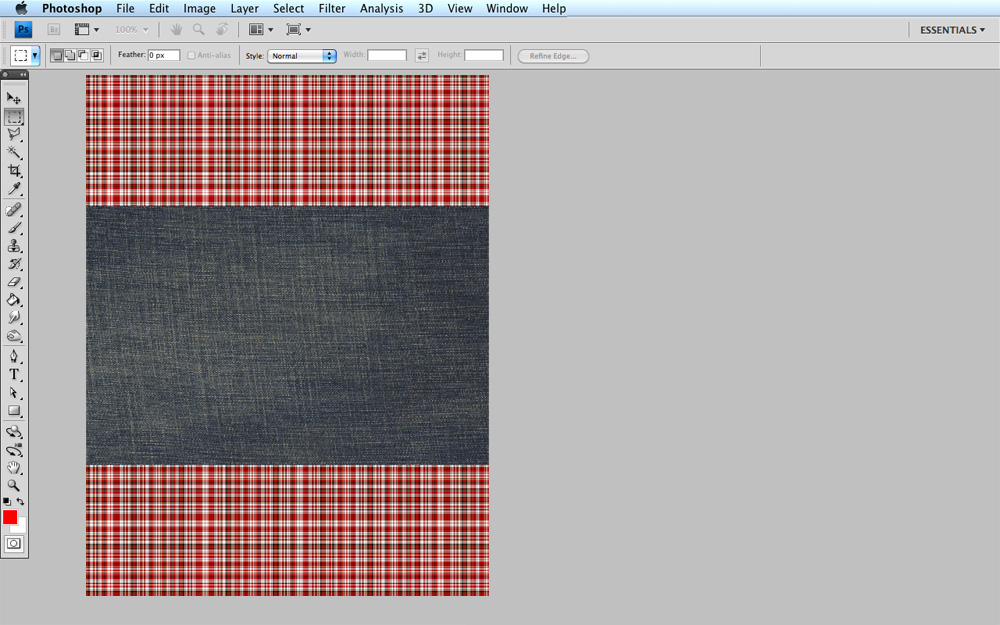Open Bridge from the application bar

point(52,29)
